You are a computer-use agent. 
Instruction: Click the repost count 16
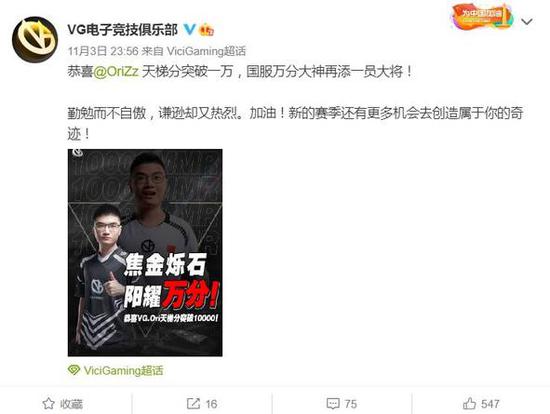(x=211, y=404)
